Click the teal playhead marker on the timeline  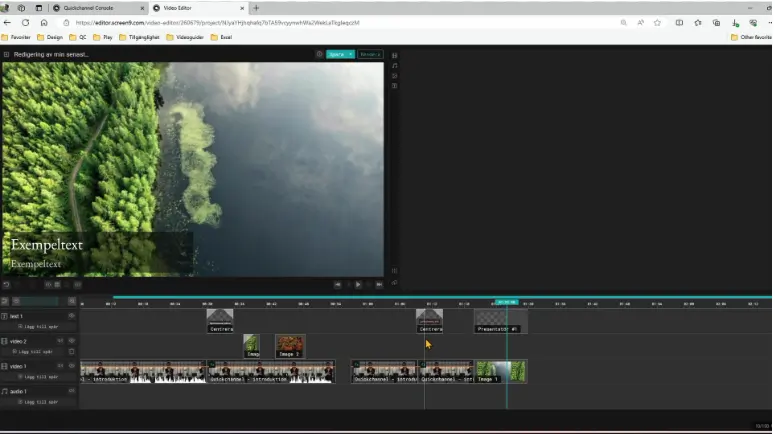pyautogui.click(x=507, y=302)
